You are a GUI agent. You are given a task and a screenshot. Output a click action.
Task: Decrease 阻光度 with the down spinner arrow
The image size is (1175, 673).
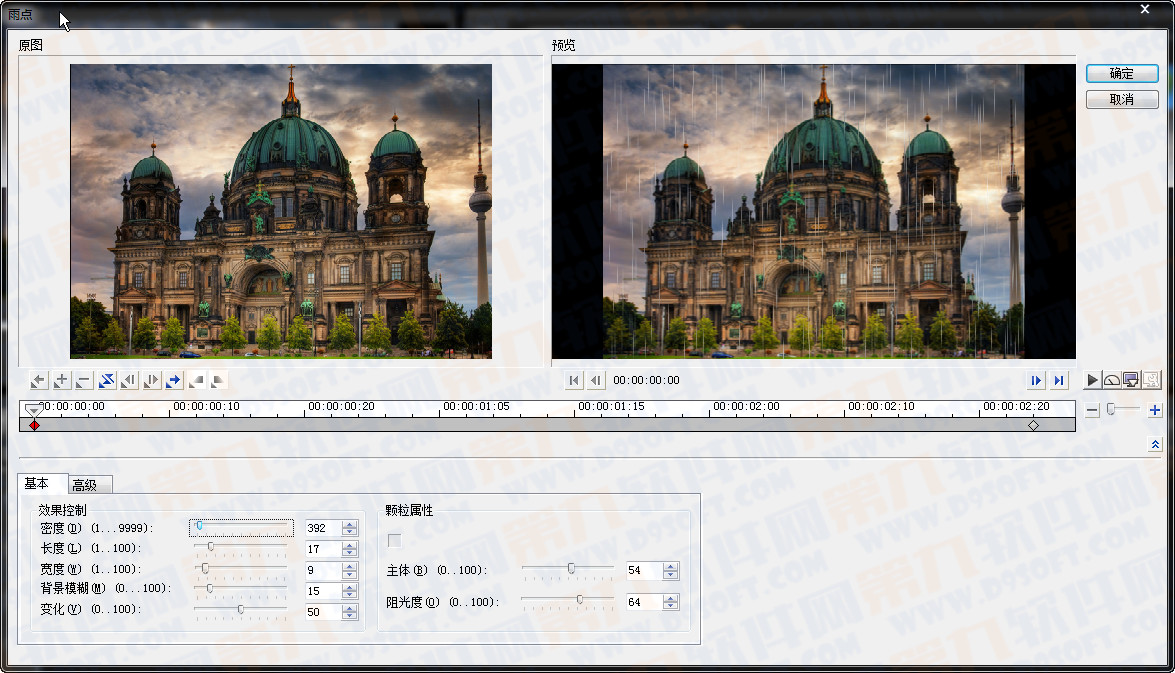coord(671,606)
